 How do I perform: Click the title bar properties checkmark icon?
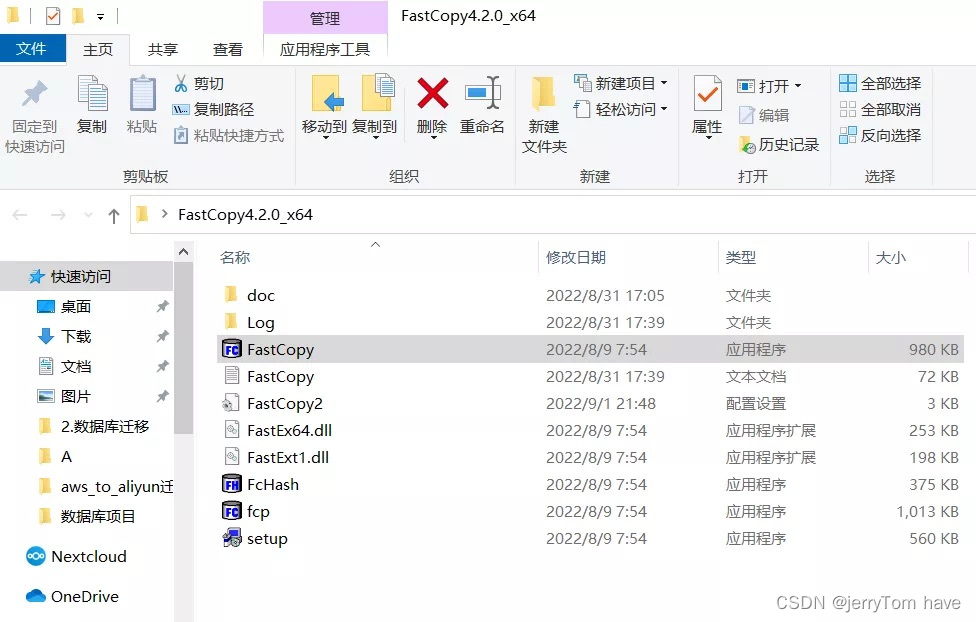coord(54,16)
